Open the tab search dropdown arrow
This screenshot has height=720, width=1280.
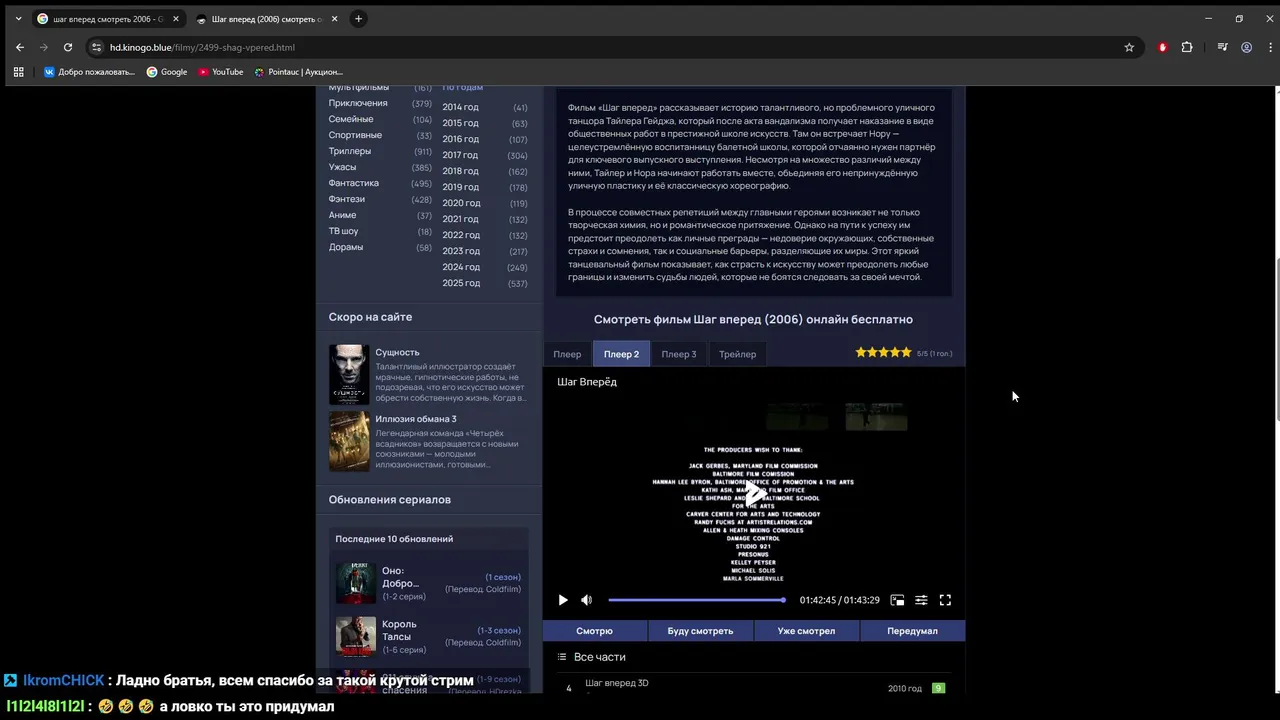[x=18, y=18]
